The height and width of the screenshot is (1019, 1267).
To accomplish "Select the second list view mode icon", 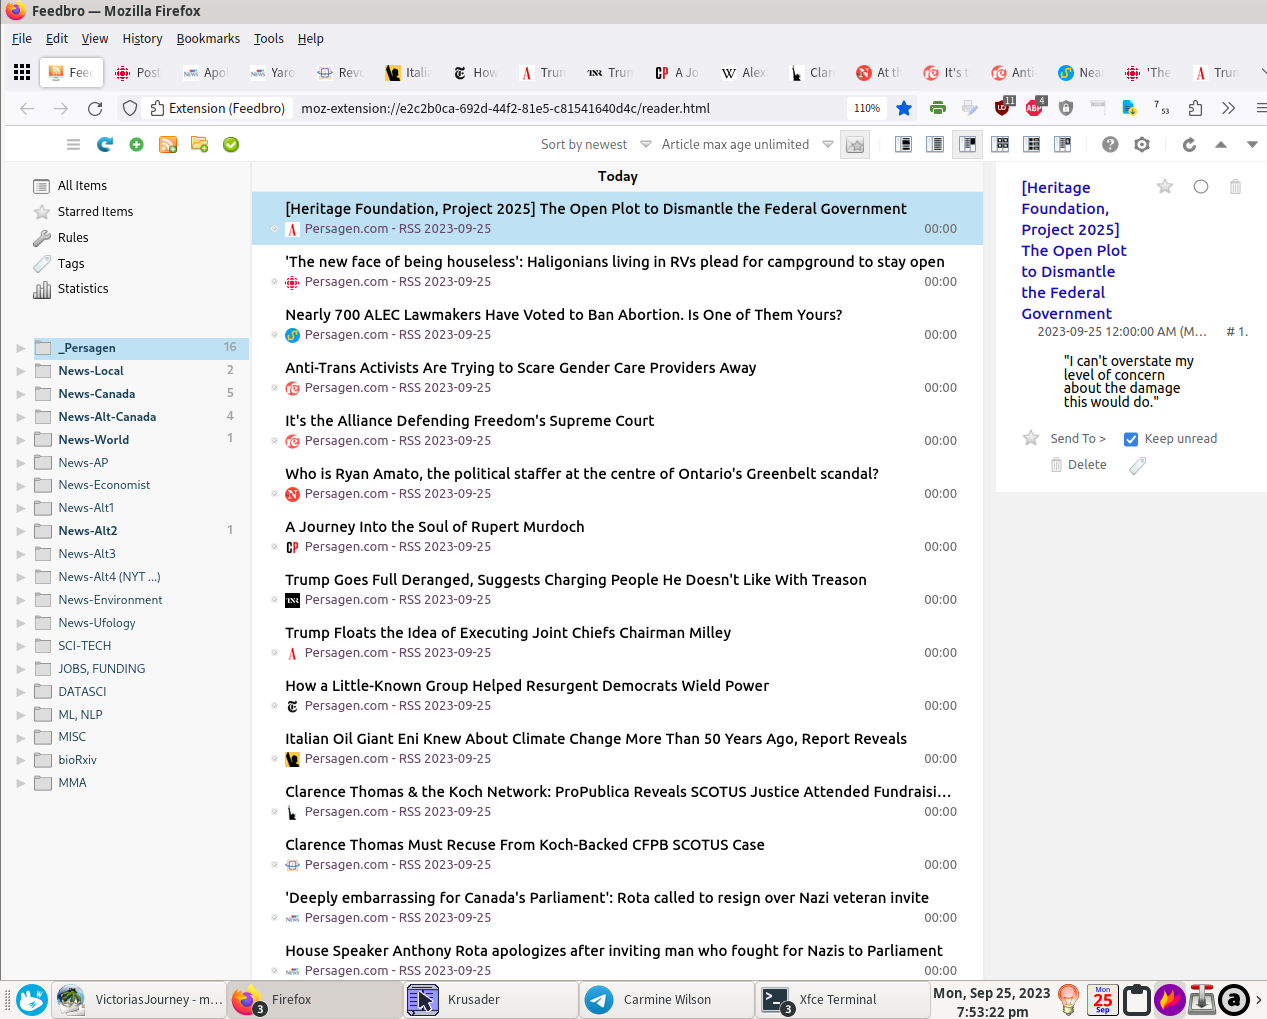I will pyautogui.click(x=935, y=145).
